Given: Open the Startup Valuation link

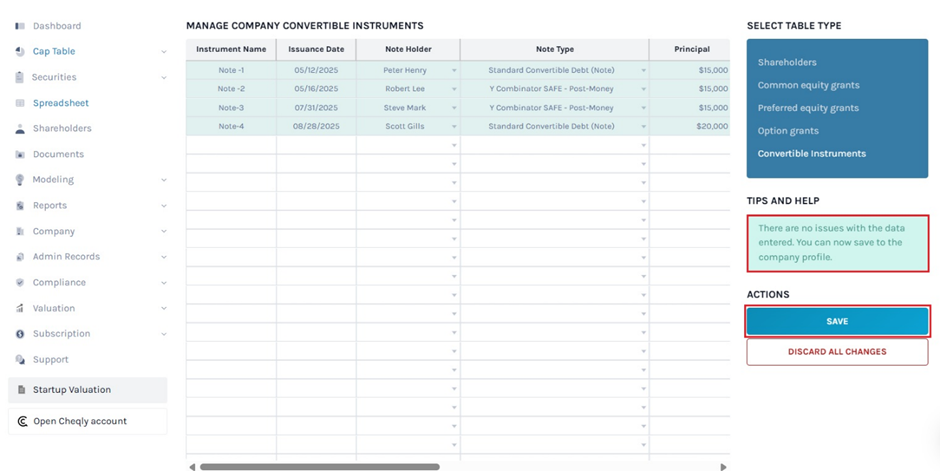Looking at the screenshot, I should click(71, 390).
